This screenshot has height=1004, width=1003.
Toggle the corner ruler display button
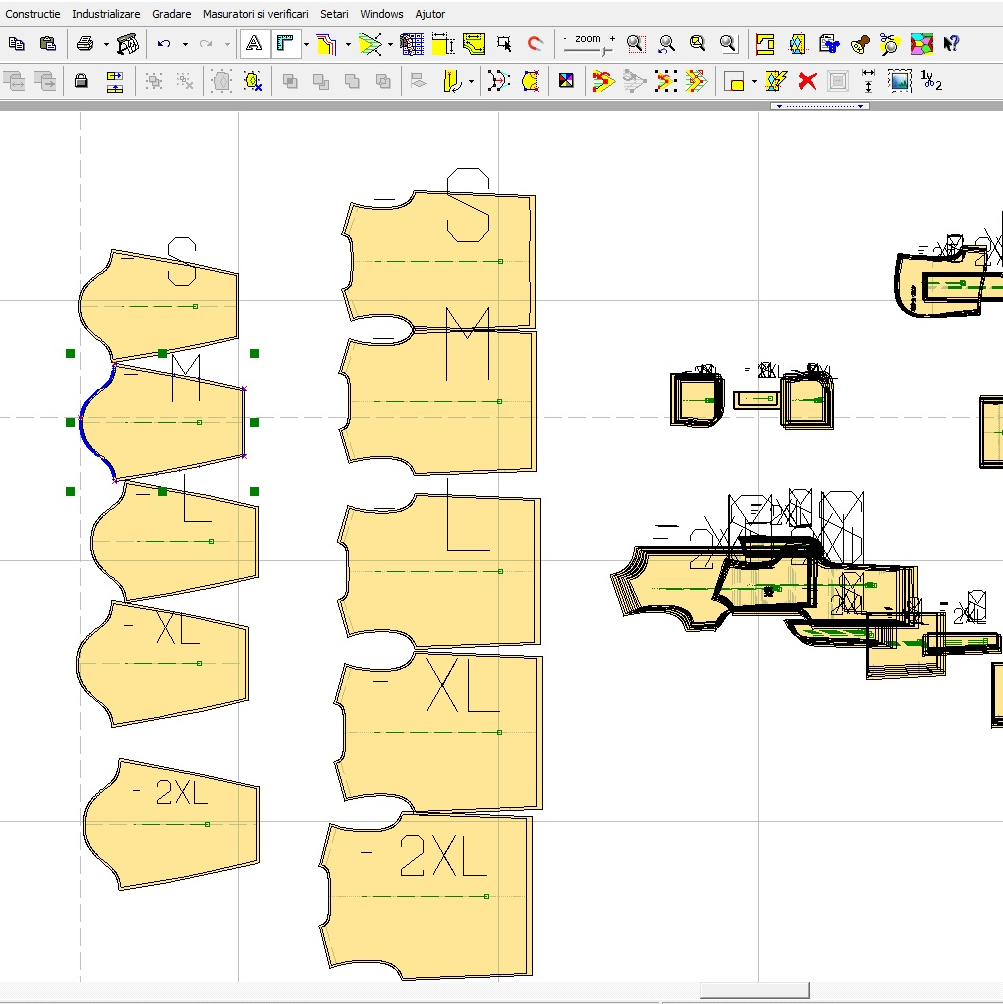click(286, 44)
